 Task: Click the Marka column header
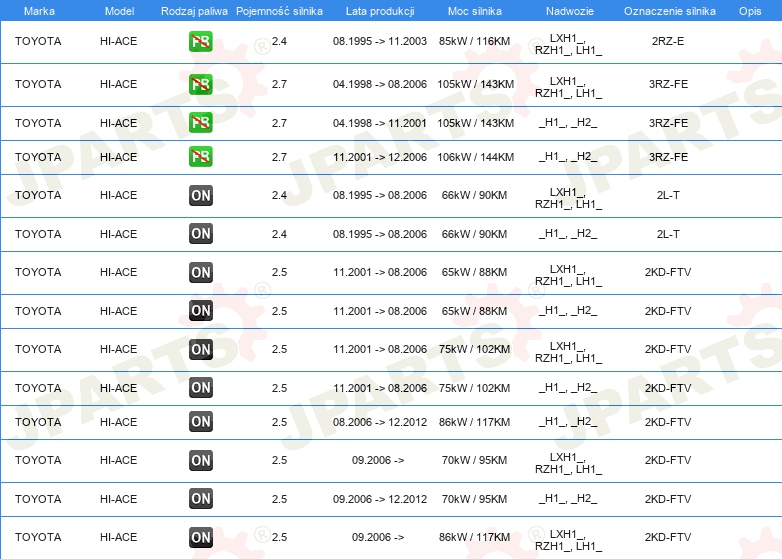coord(39,11)
